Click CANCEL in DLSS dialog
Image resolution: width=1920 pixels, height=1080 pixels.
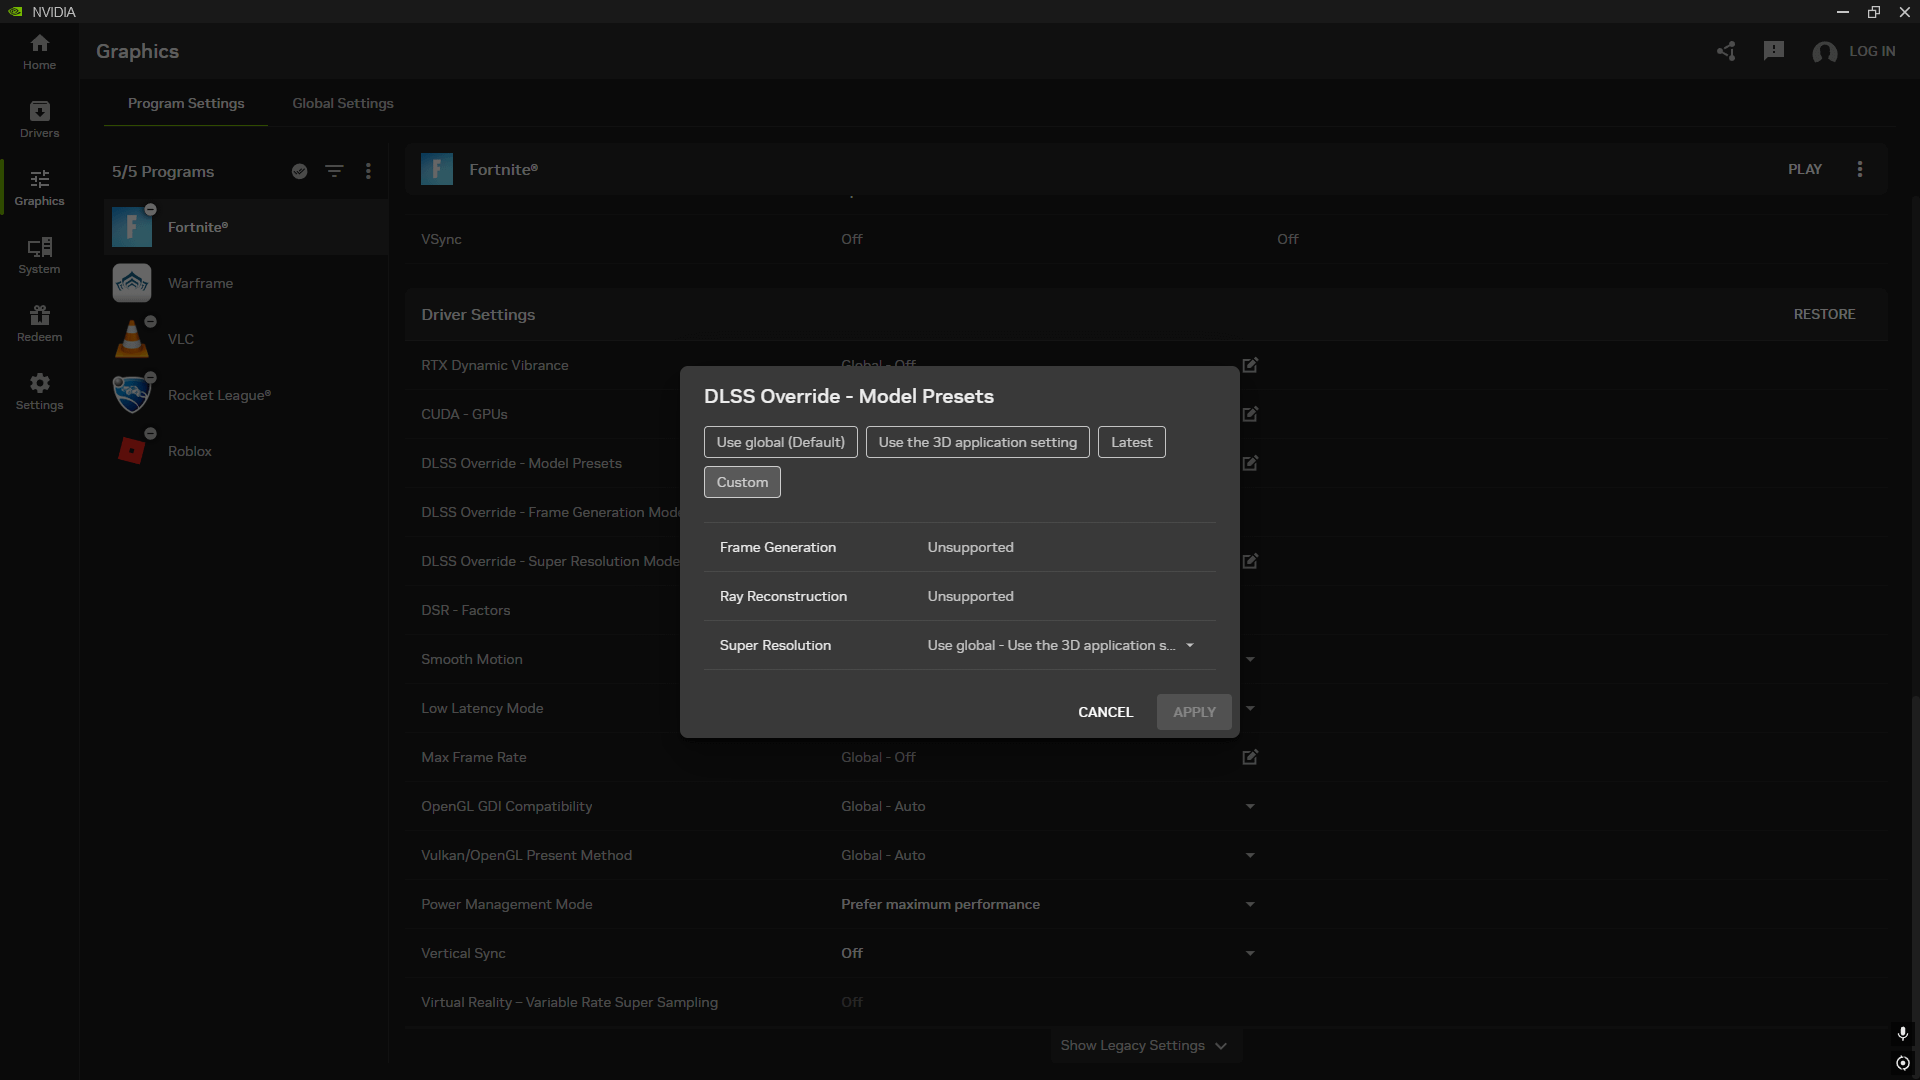(x=1105, y=712)
